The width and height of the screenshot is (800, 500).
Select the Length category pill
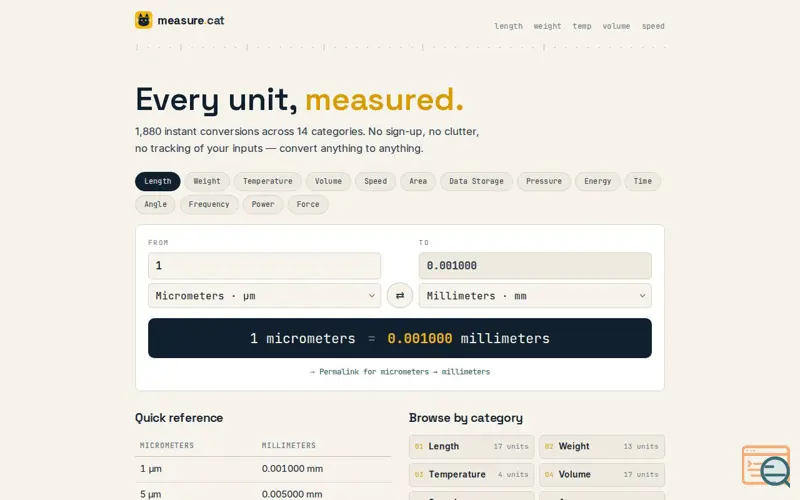coord(158,181)
